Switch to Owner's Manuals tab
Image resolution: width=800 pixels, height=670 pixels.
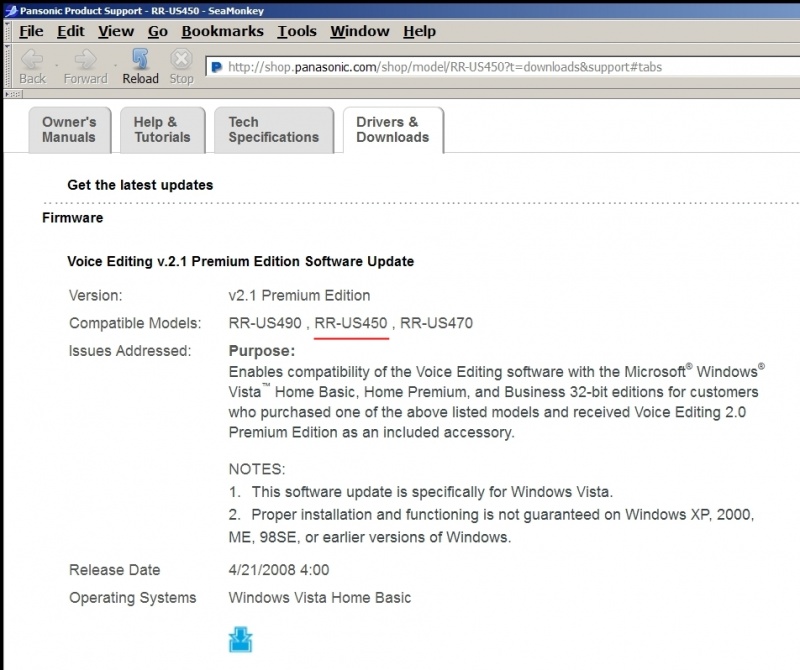click(69, 130)
